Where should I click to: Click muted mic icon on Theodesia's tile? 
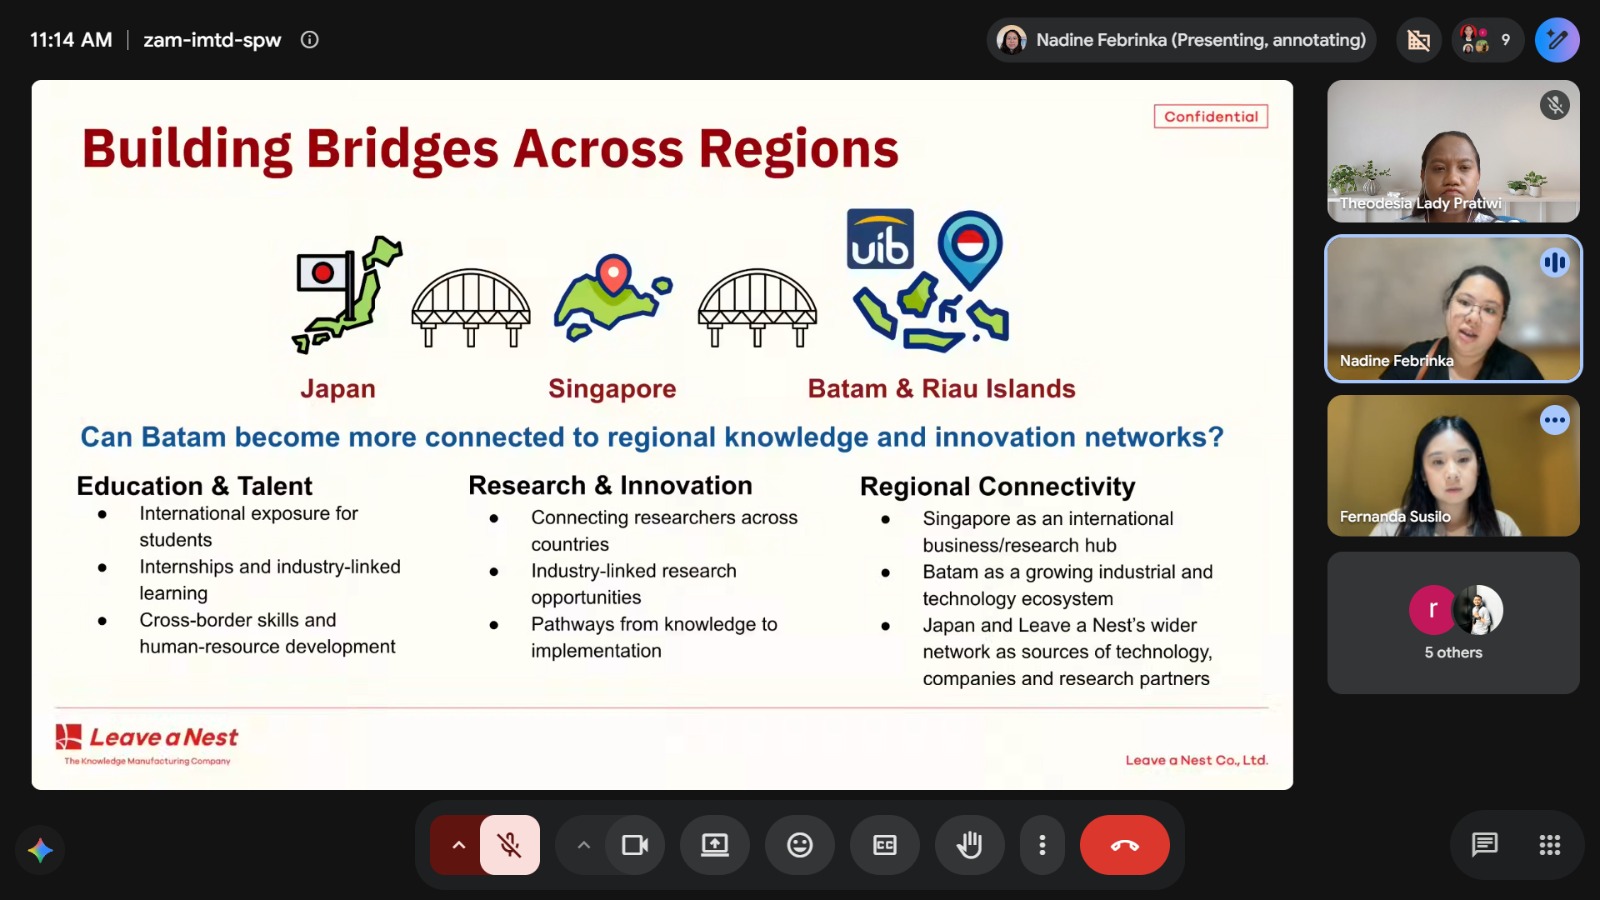click(x=1555, y=105)
